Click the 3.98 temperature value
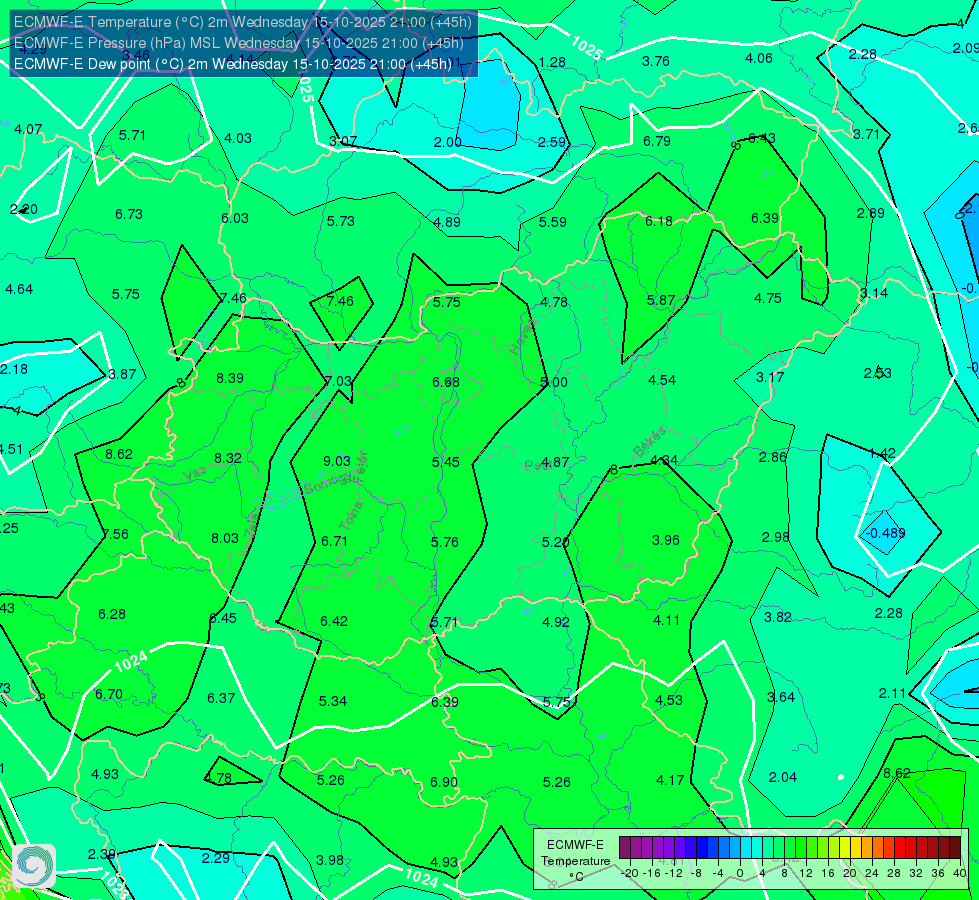This screenshot has width=979, height=900. pos(330,860)
